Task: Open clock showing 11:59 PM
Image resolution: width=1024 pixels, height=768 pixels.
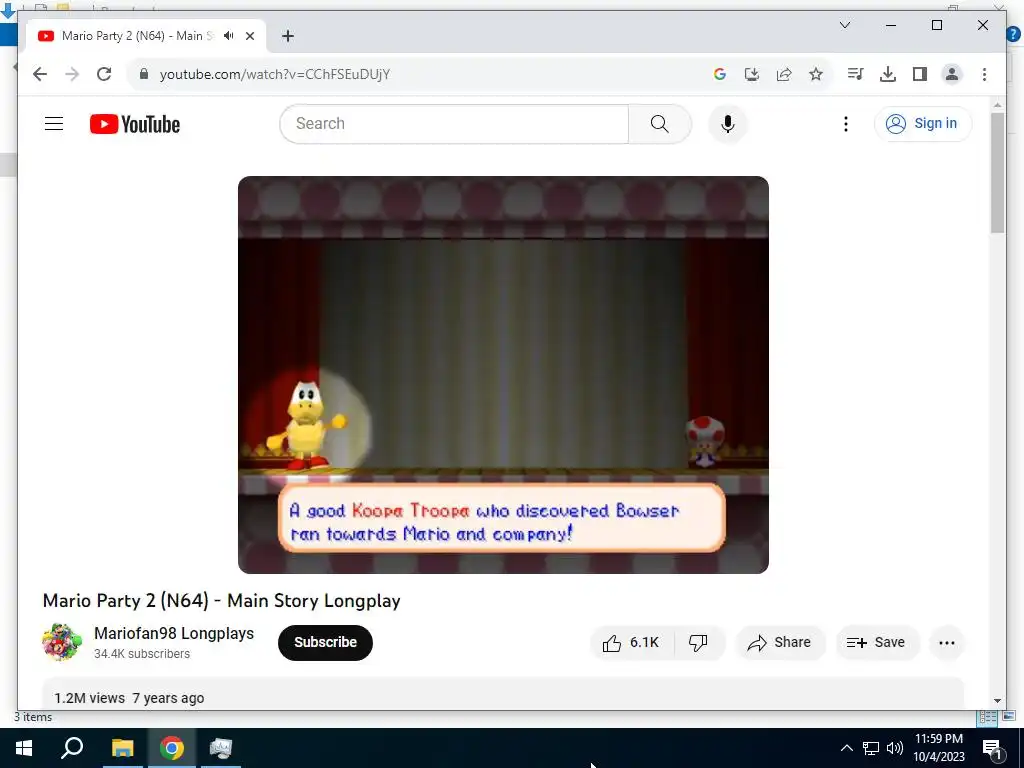Action: pos(938,748)
